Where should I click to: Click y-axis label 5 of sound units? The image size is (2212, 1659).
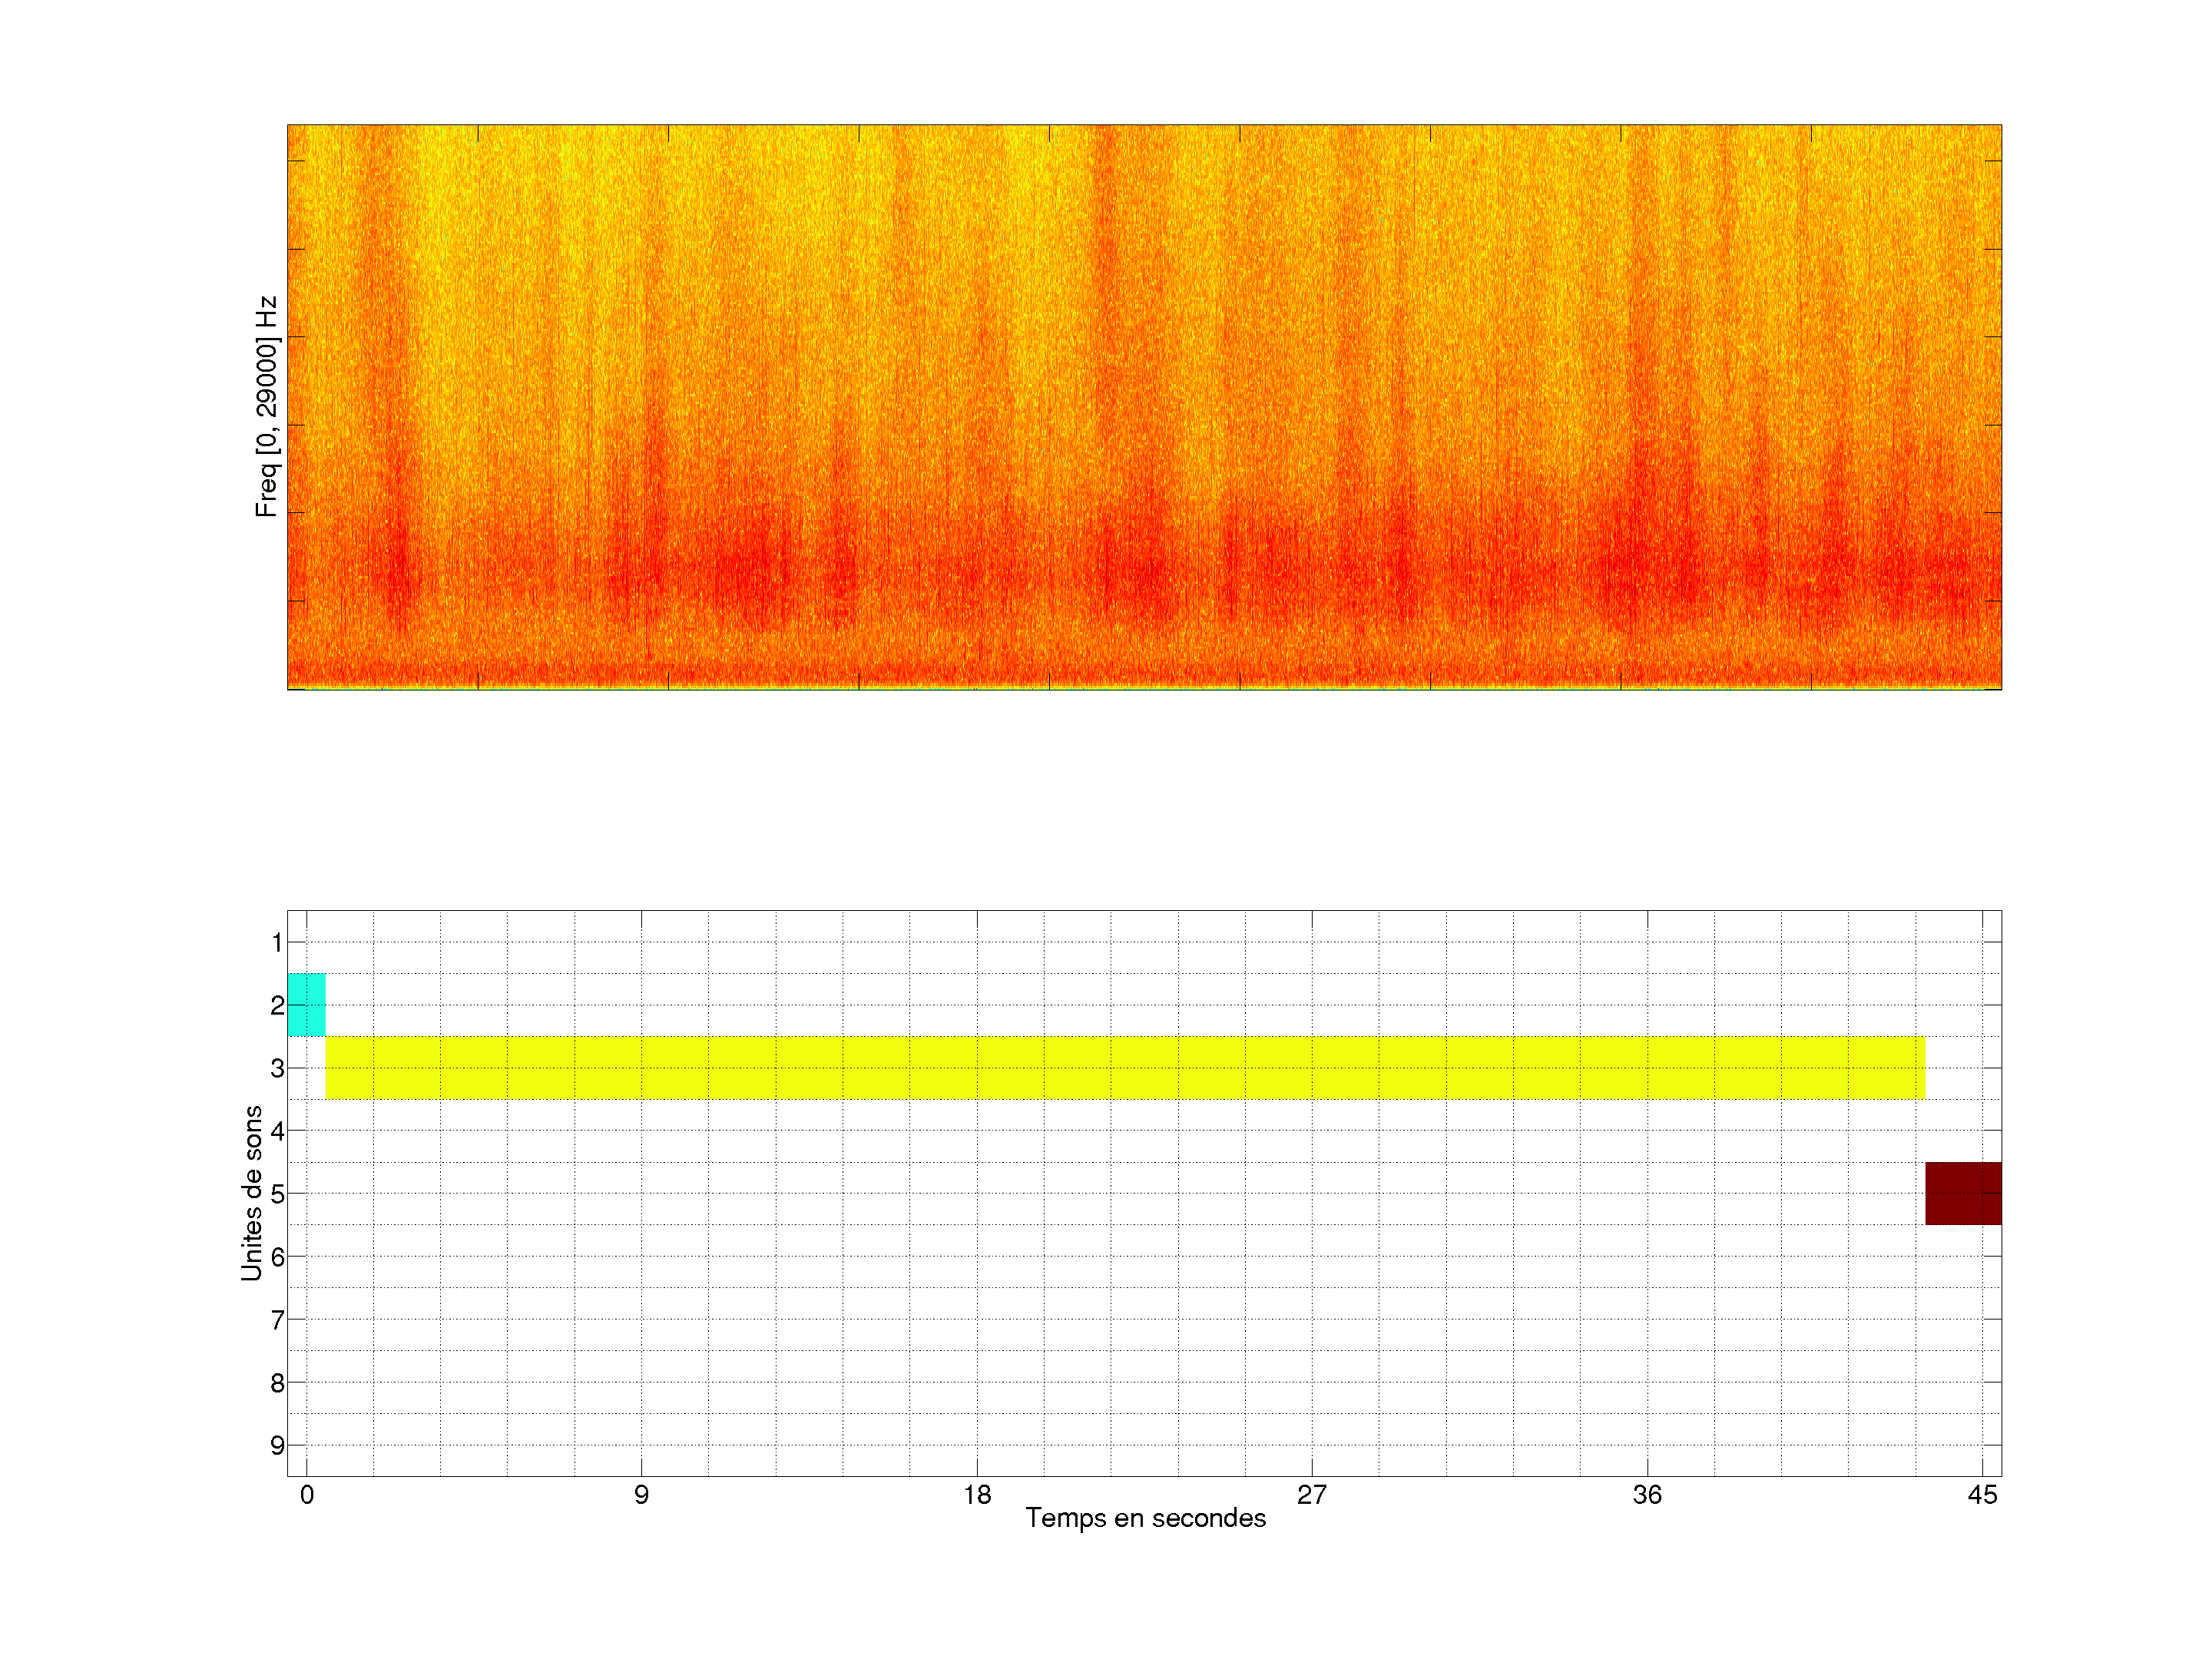click(x=277, y=1194)
